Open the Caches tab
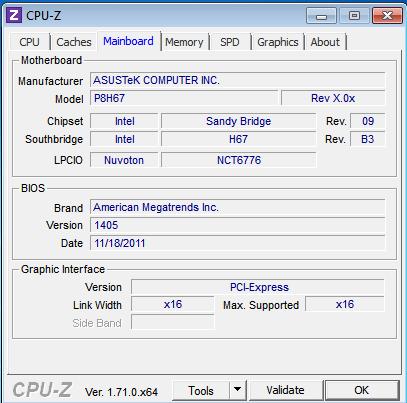The image size is (407, 403). 74,42
